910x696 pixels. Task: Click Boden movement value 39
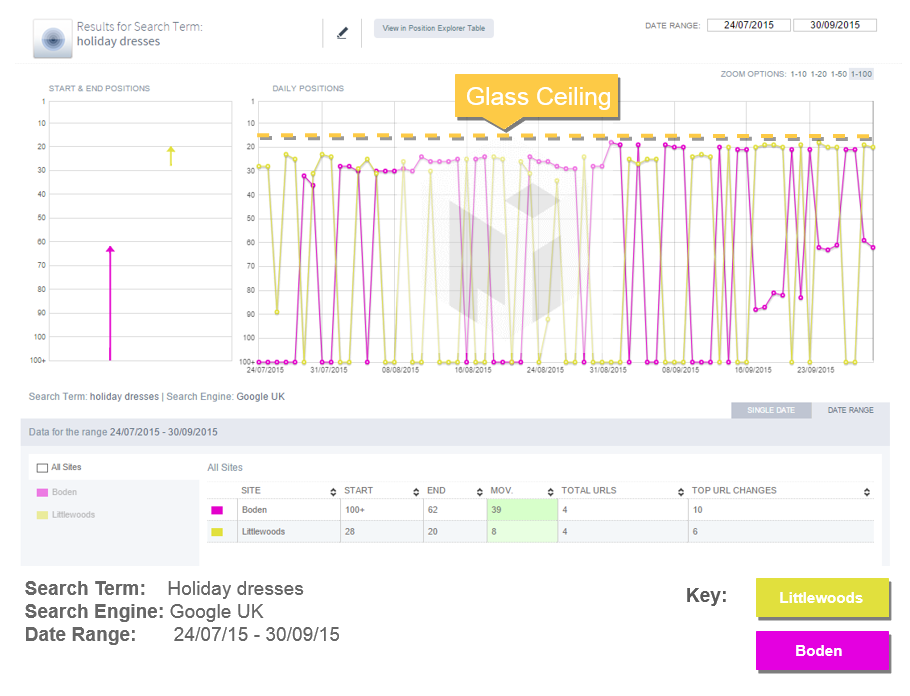pos(496,510)
